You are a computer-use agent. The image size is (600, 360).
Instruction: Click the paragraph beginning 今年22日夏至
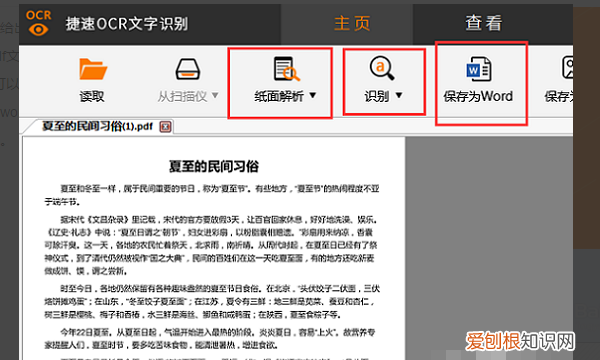coord(210,339)
